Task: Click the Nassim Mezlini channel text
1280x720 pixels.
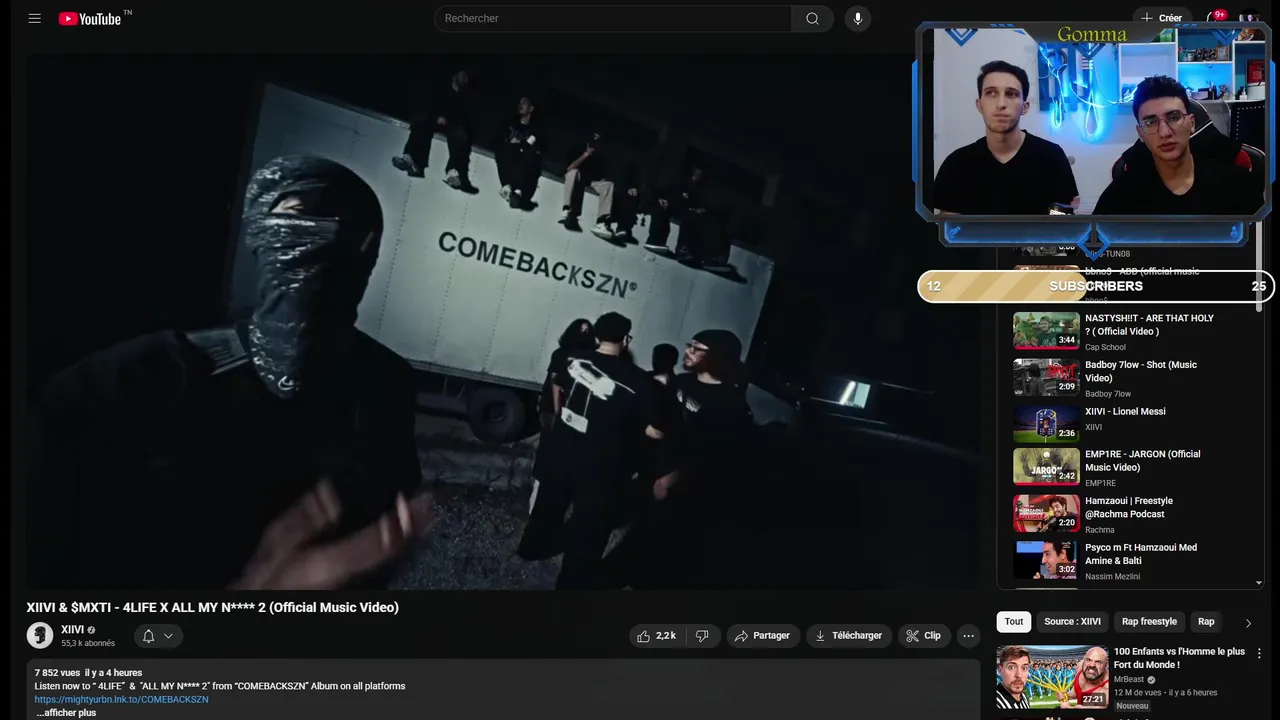Action: click(x=1113, y=577)
